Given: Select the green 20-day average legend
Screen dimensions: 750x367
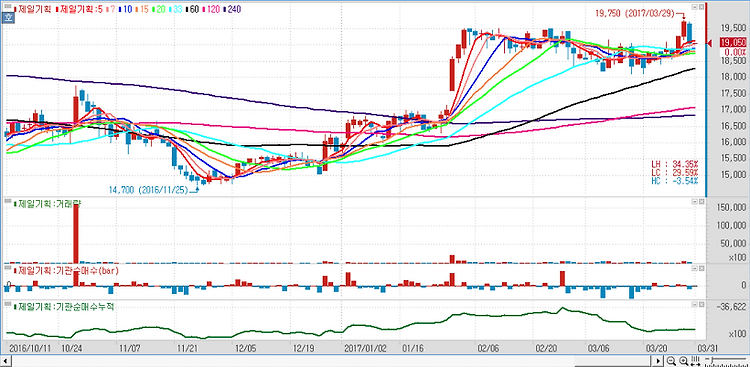Looking at the screenshot, I should click(x=160, y=9).
